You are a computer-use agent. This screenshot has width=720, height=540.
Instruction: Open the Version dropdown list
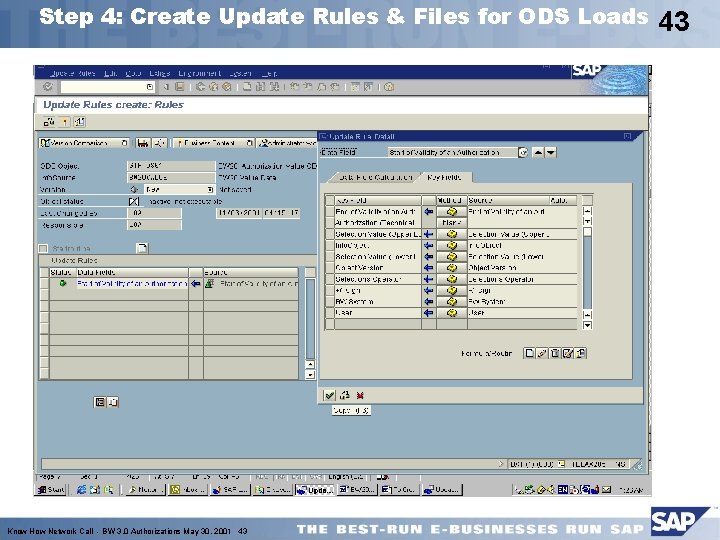209,189
